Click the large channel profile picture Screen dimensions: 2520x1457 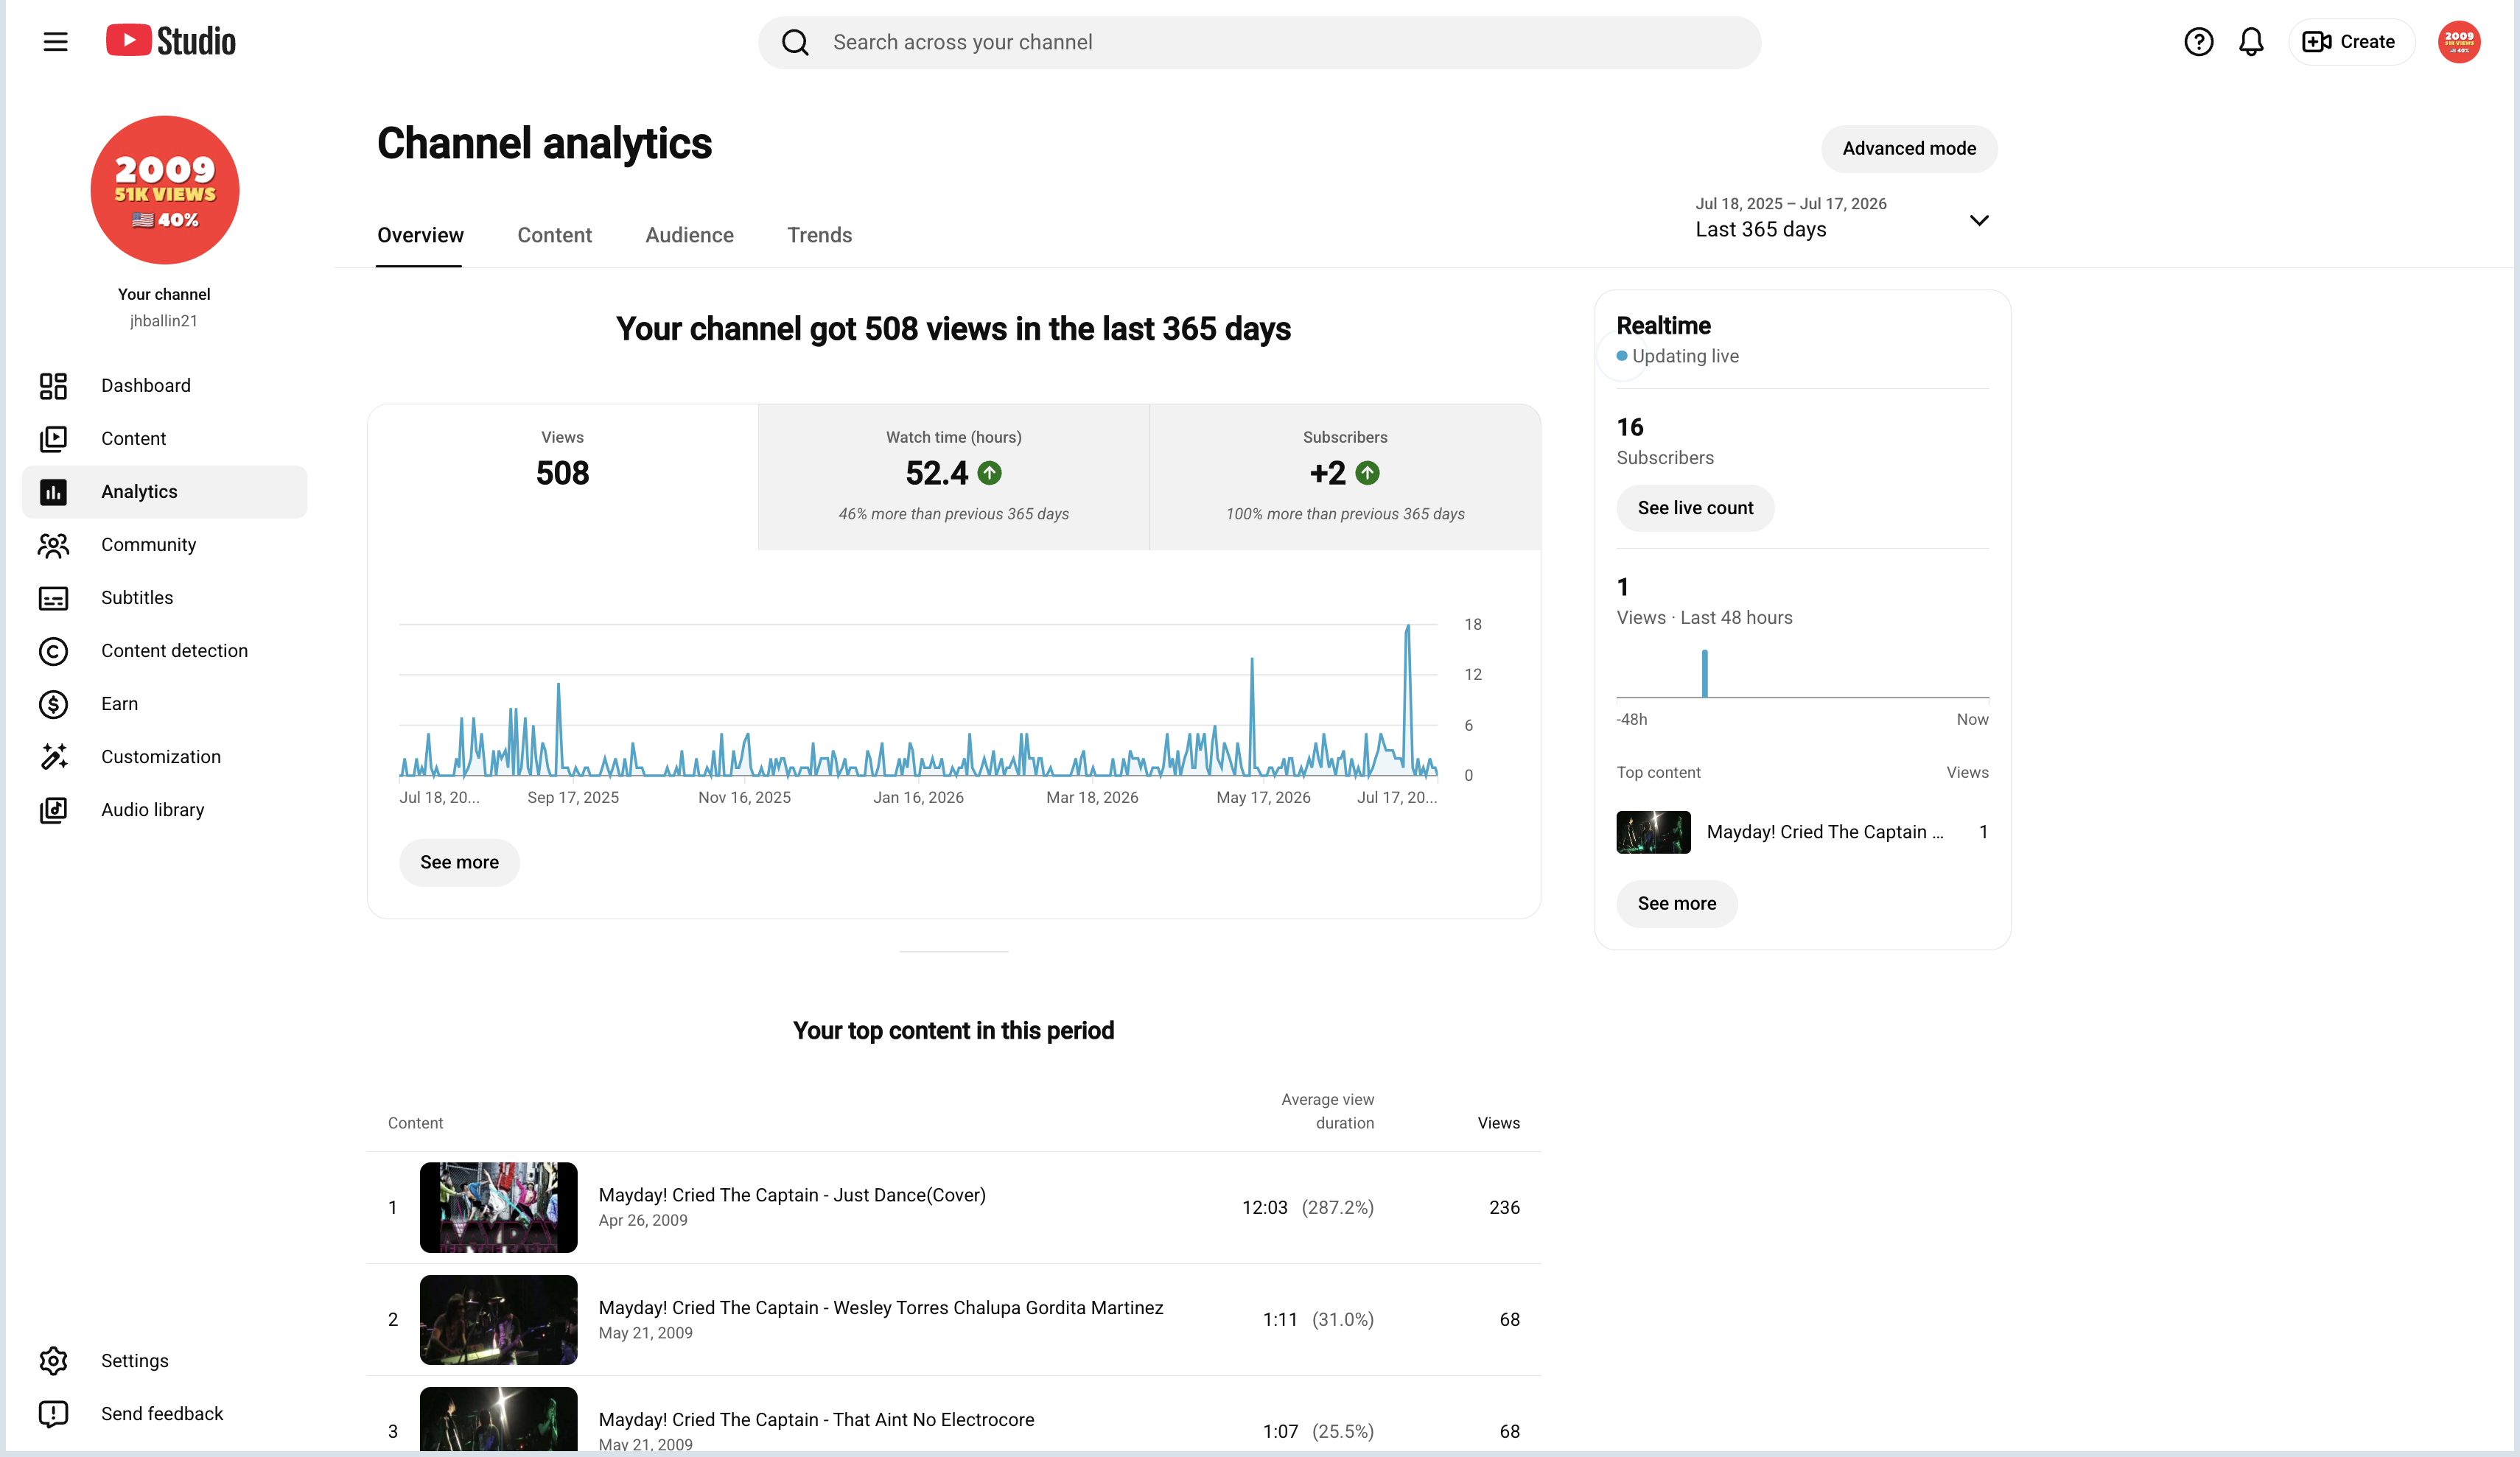point(165,190)
